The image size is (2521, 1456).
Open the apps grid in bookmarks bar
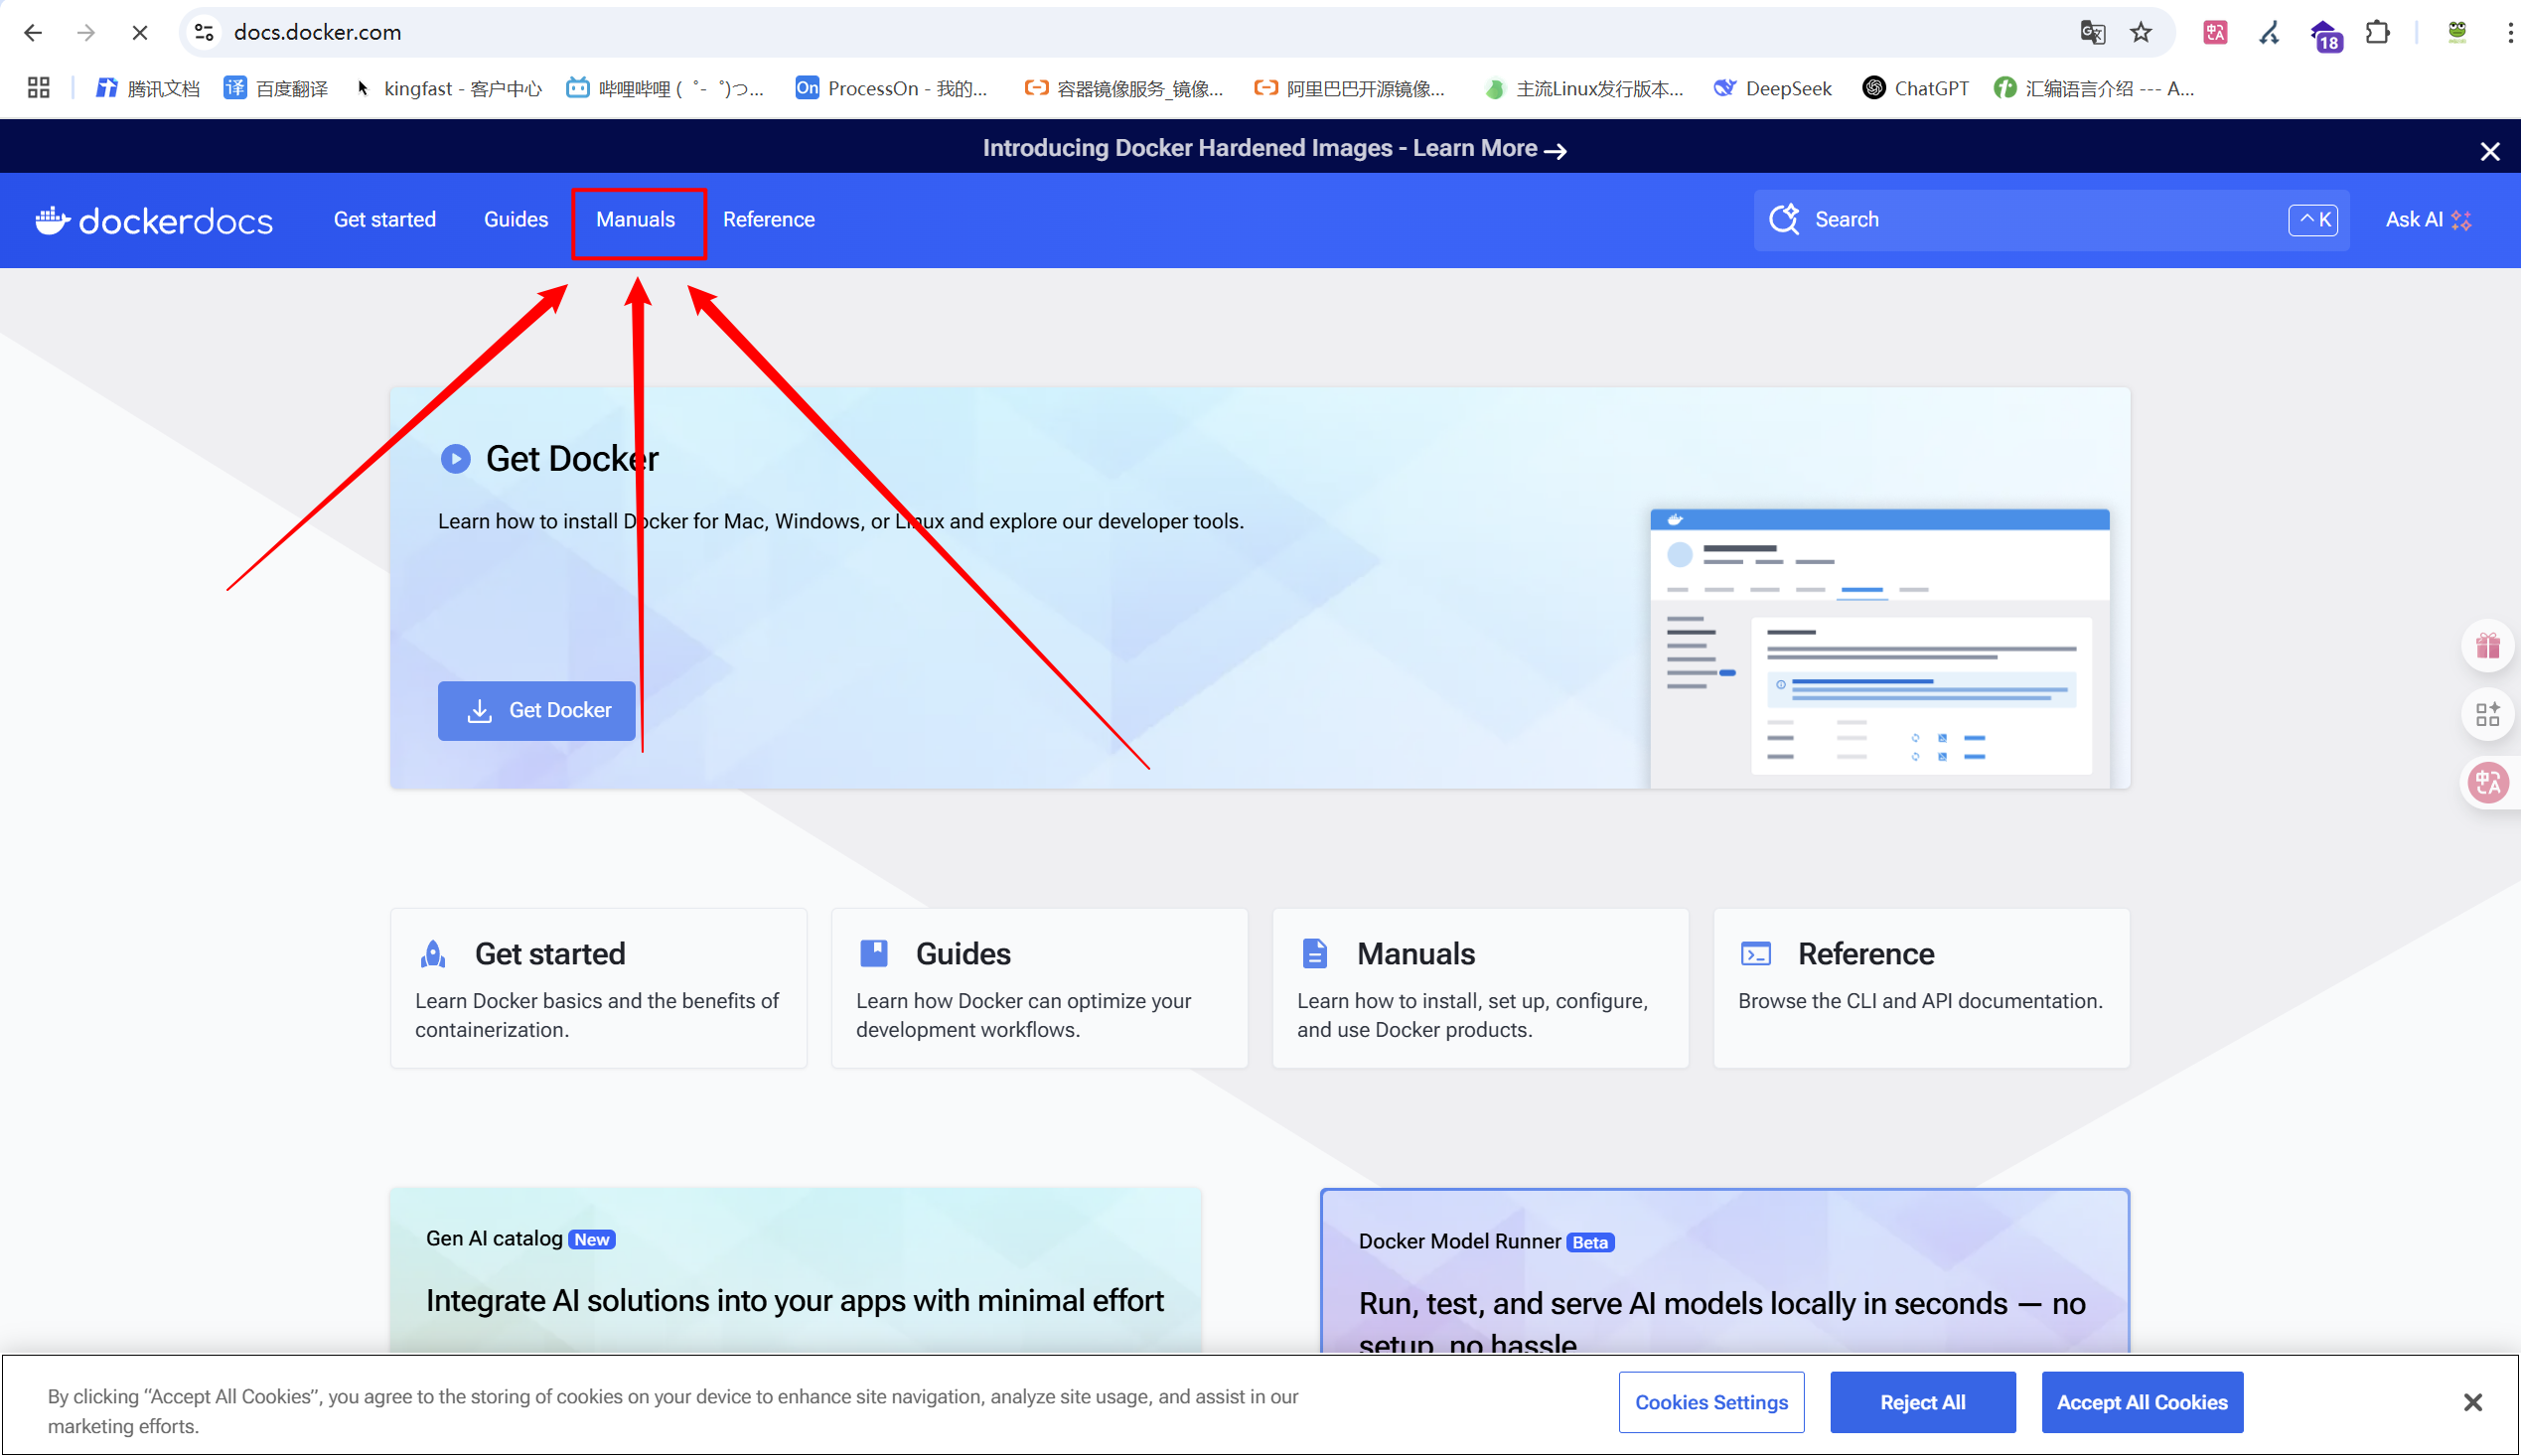click(x=38, y=88)
